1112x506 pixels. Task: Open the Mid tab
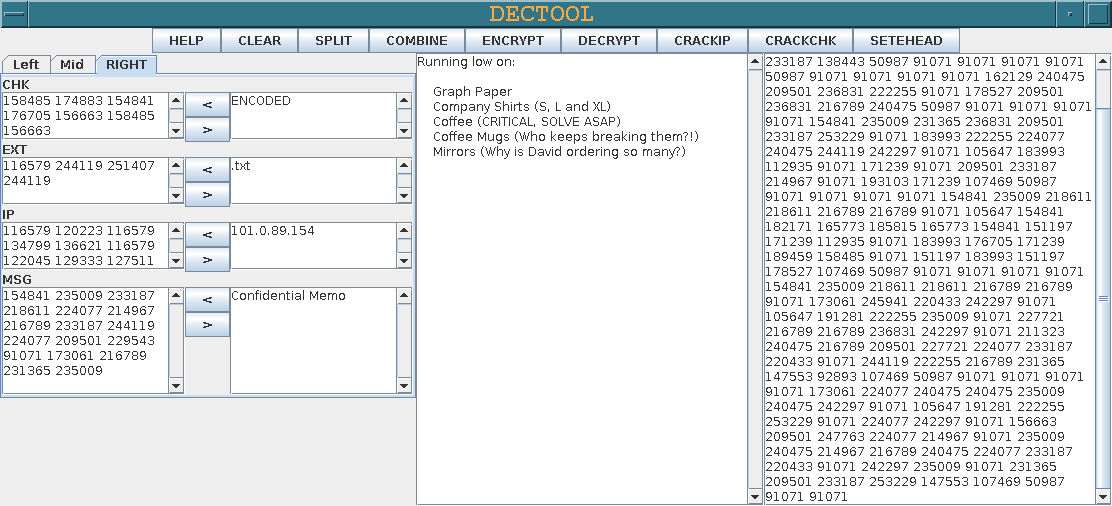click(x=72, y=65)
